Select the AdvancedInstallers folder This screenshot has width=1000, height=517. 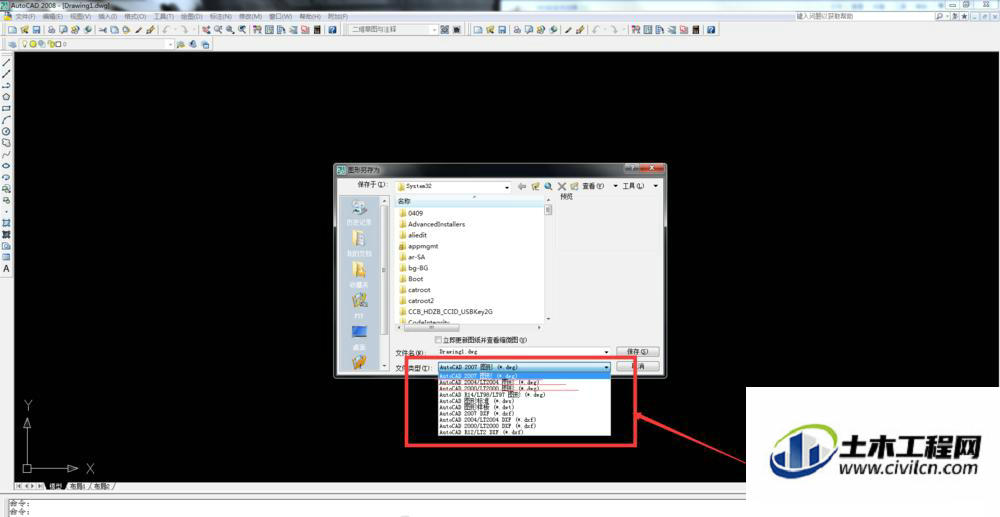(436, 224)
